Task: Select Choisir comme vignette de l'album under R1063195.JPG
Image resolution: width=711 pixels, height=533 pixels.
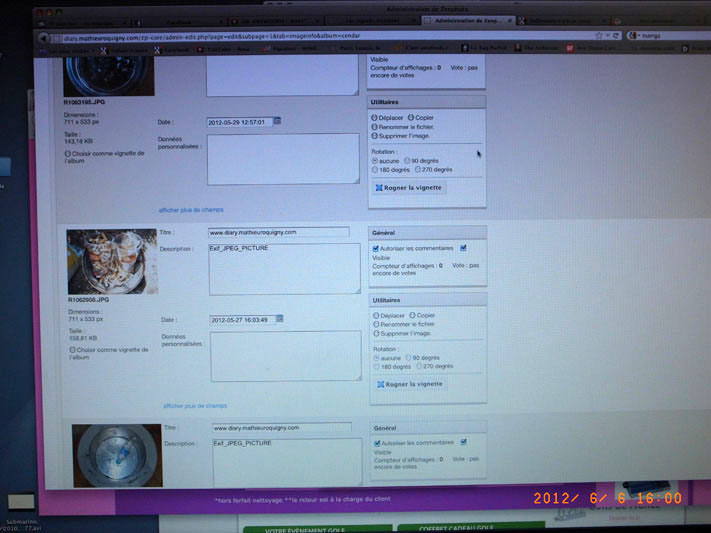Action: 68,154
